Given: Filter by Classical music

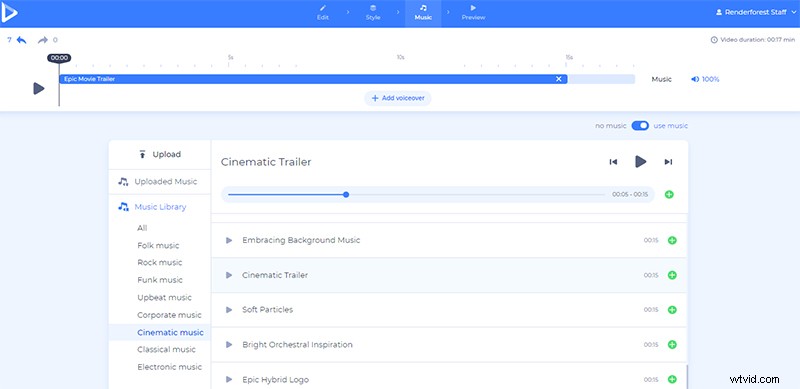Looking at the screenshot, I should coord(166,350).
